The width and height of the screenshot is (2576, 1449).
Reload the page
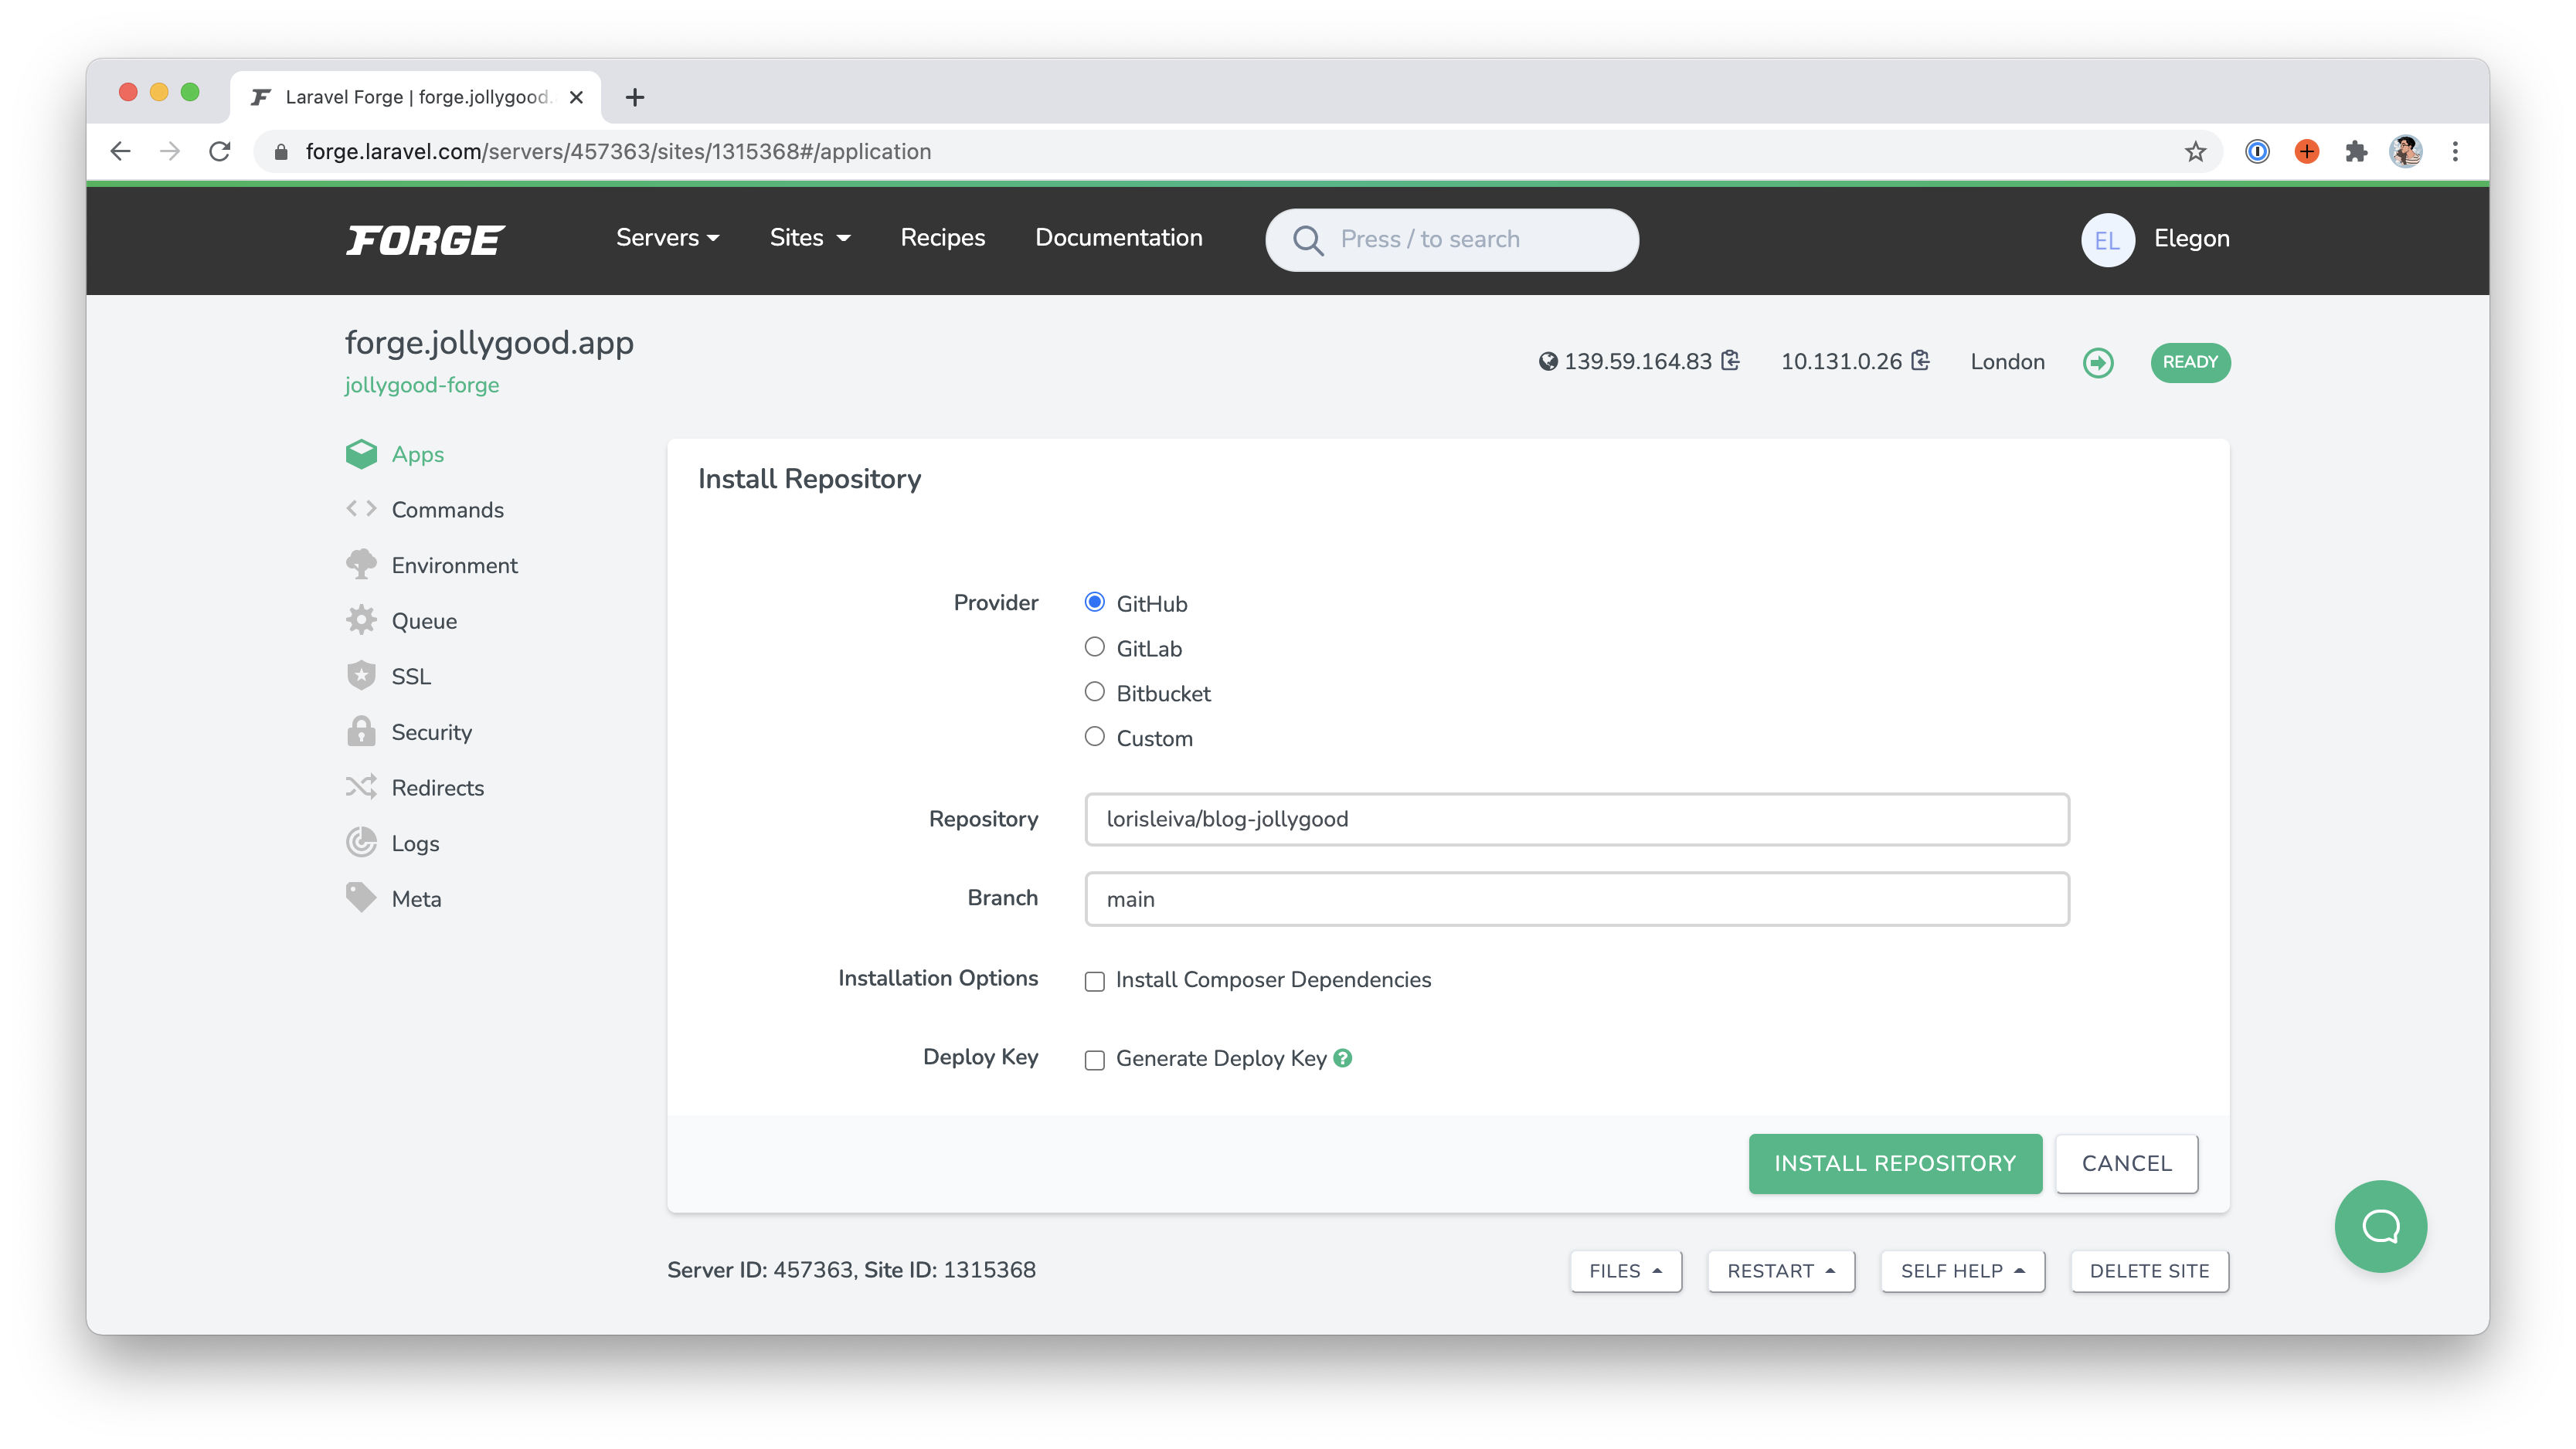pyautogui.click(x=220, y=152)
